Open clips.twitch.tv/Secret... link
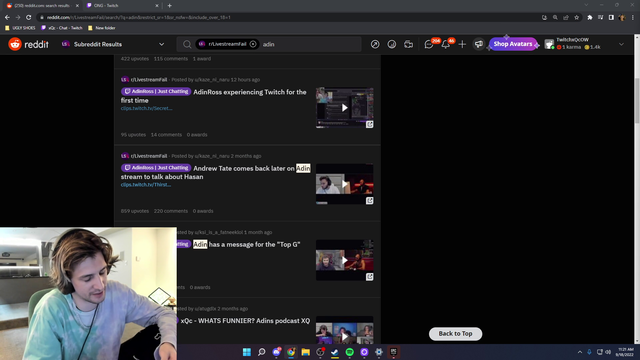This screenshot has width=640, height=360. [147, 108]
